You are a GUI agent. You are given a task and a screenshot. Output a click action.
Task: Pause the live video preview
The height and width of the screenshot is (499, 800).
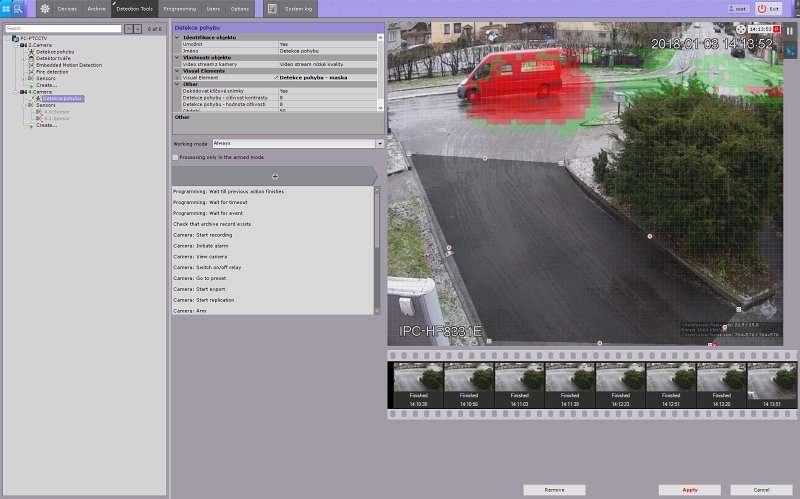click(x=790, y=31)
